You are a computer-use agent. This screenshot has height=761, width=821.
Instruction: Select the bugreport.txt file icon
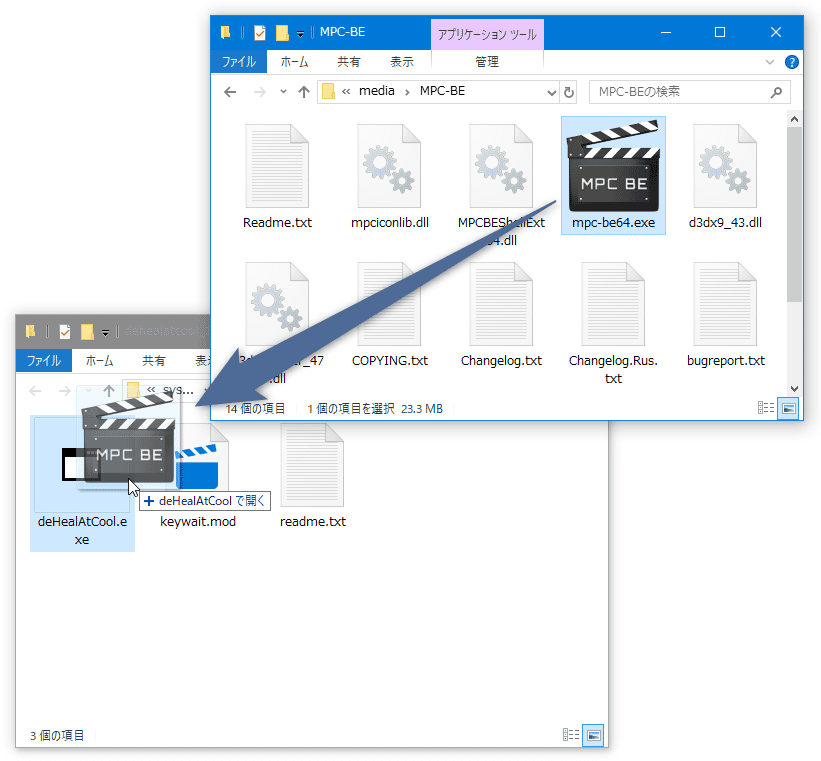point(725,304)
